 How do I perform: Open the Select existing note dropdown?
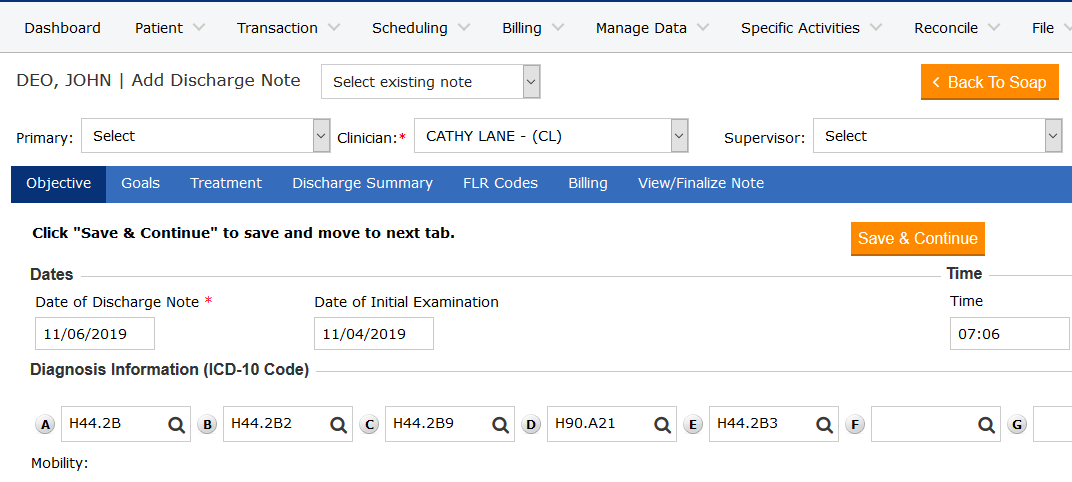click(x=430, y=82)
